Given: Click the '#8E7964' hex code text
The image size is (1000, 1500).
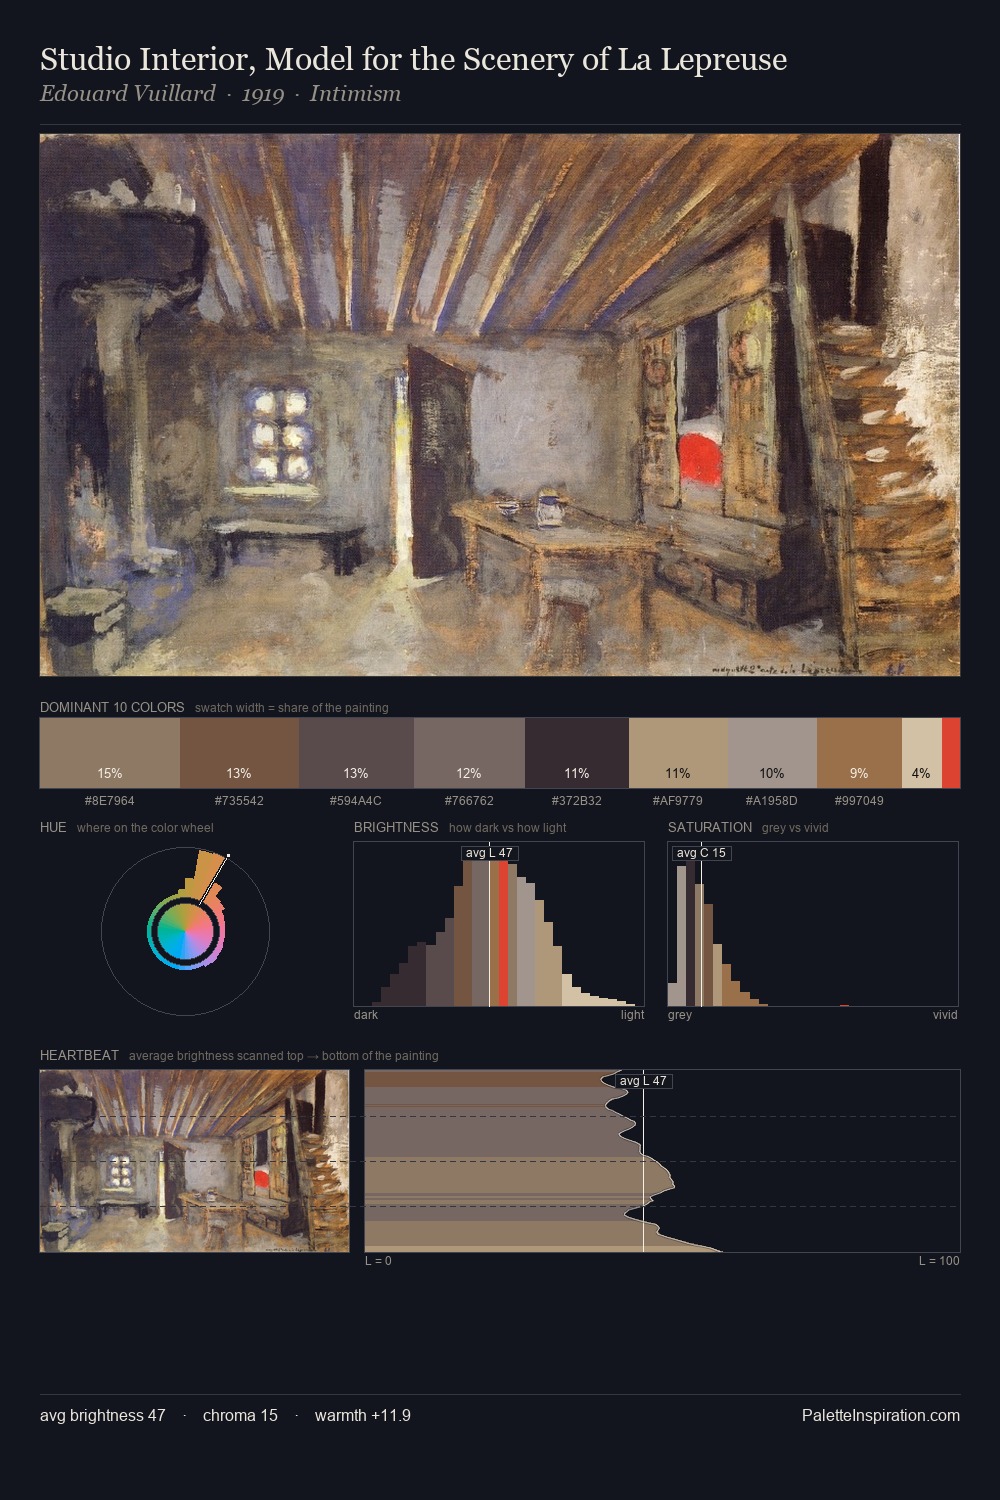Looking at the screenshot, I should pyautogui.click(x=110, y=800).
